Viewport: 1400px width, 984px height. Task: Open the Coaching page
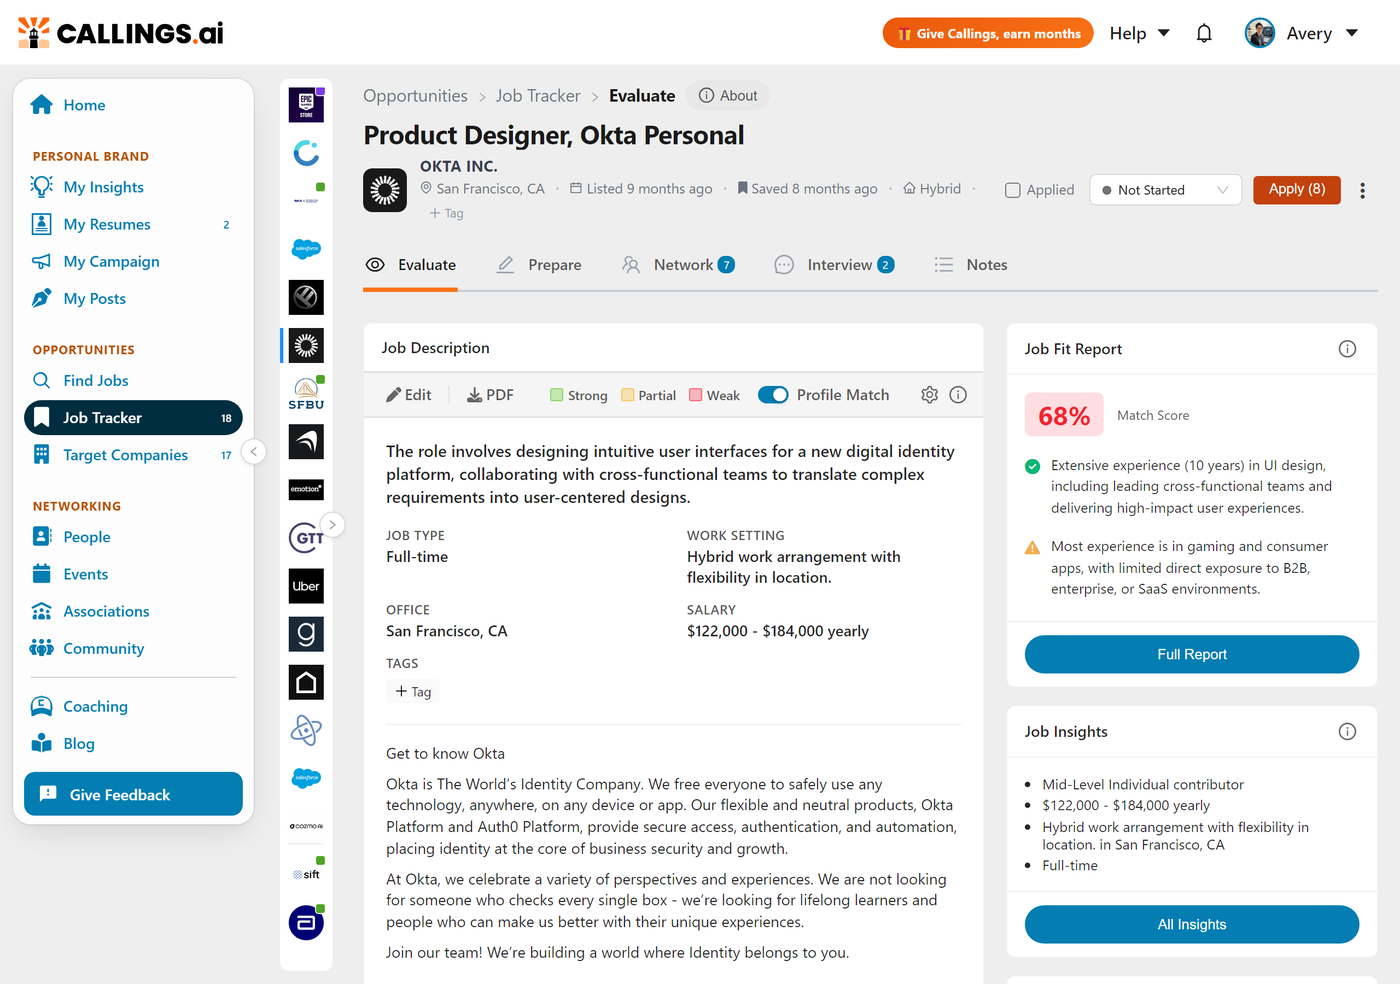click(x=95, y=706)
